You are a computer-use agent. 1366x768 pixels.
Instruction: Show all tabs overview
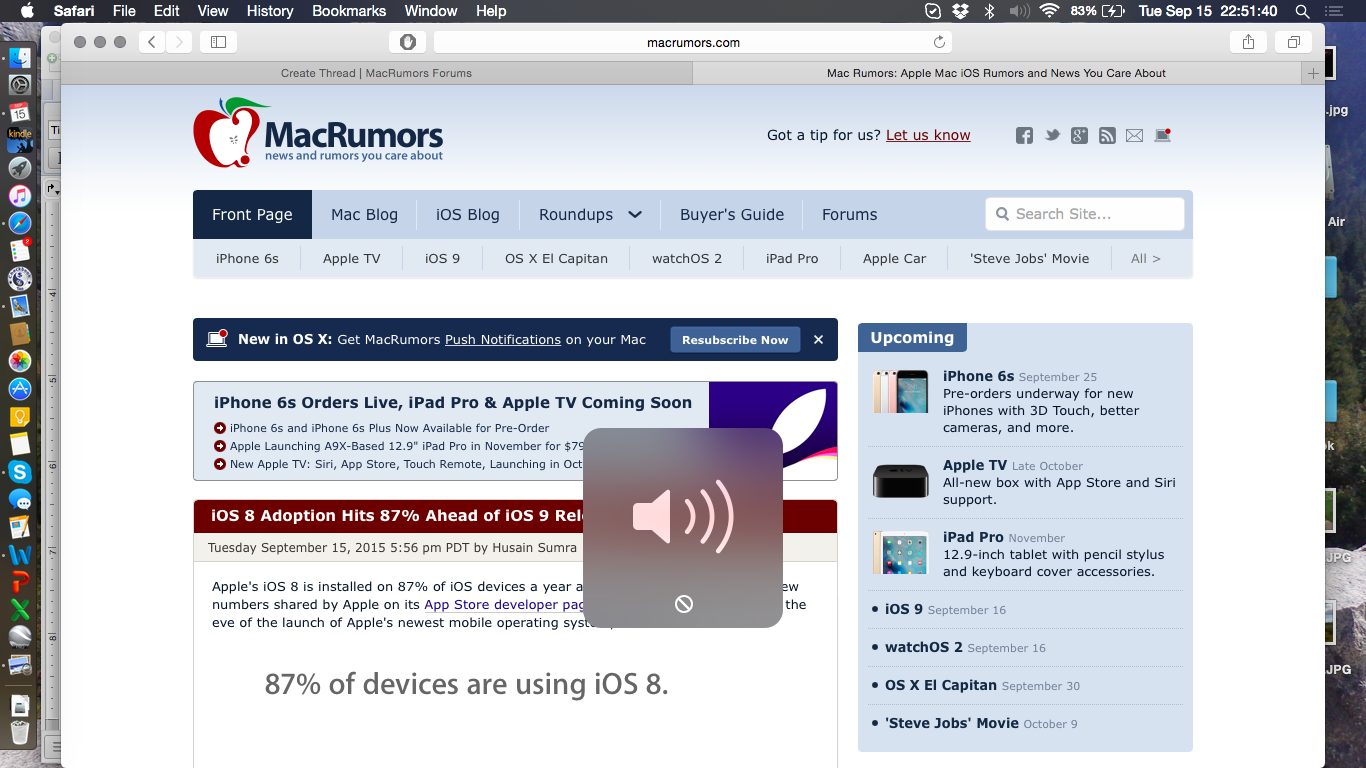click(1293, 42)
